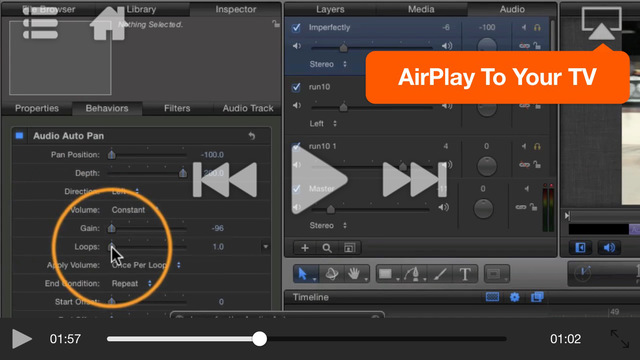Select the Text tool icon
The image size is (640, 360).
pyautogui.click(x=465, y=274)
